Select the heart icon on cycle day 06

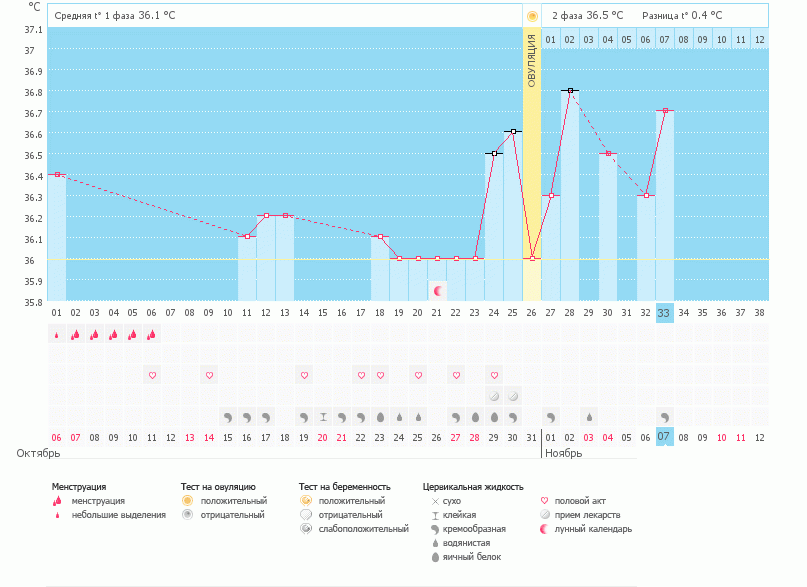coord(152,376)
